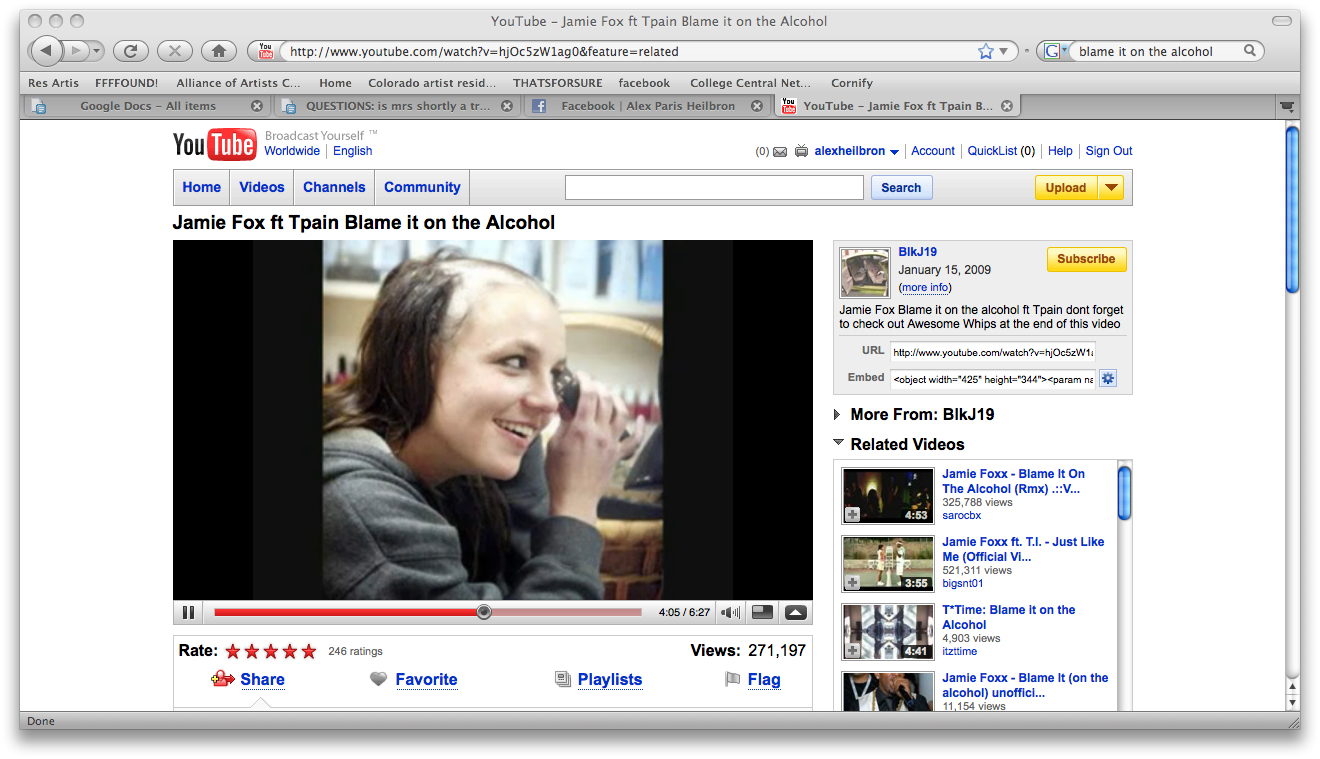Rate the video five stars
The height and width of the screenshot is (759, 1320).
pyautogui.click(x=309, y=651)
